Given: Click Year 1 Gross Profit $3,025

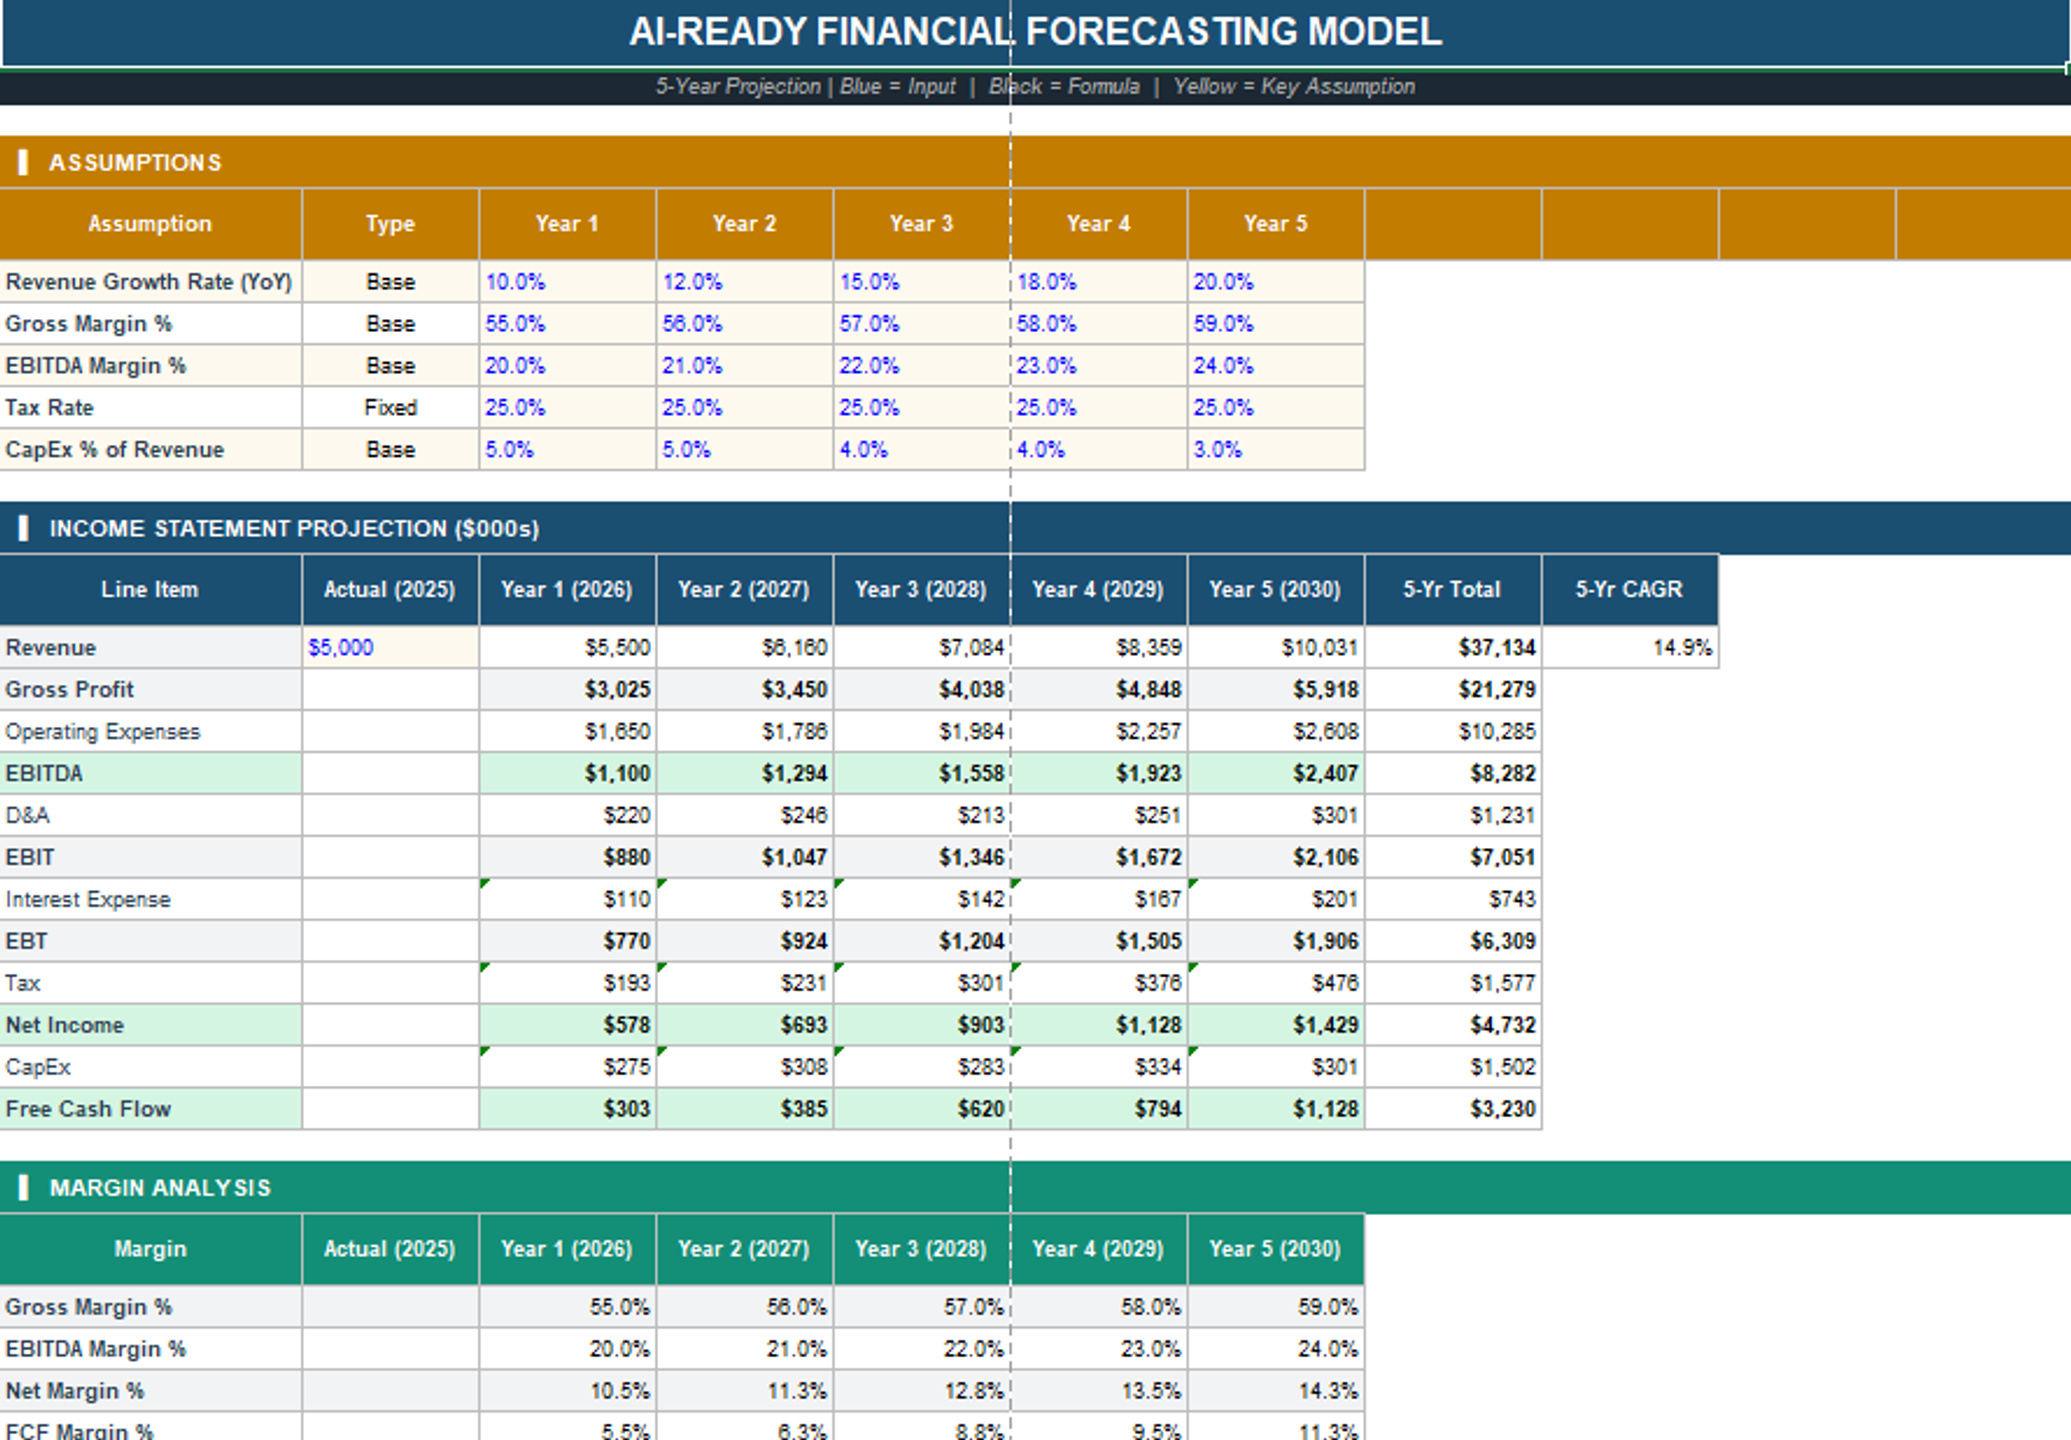Looking at the screenshot, I should pyautogui.click(x=567, y=689).
